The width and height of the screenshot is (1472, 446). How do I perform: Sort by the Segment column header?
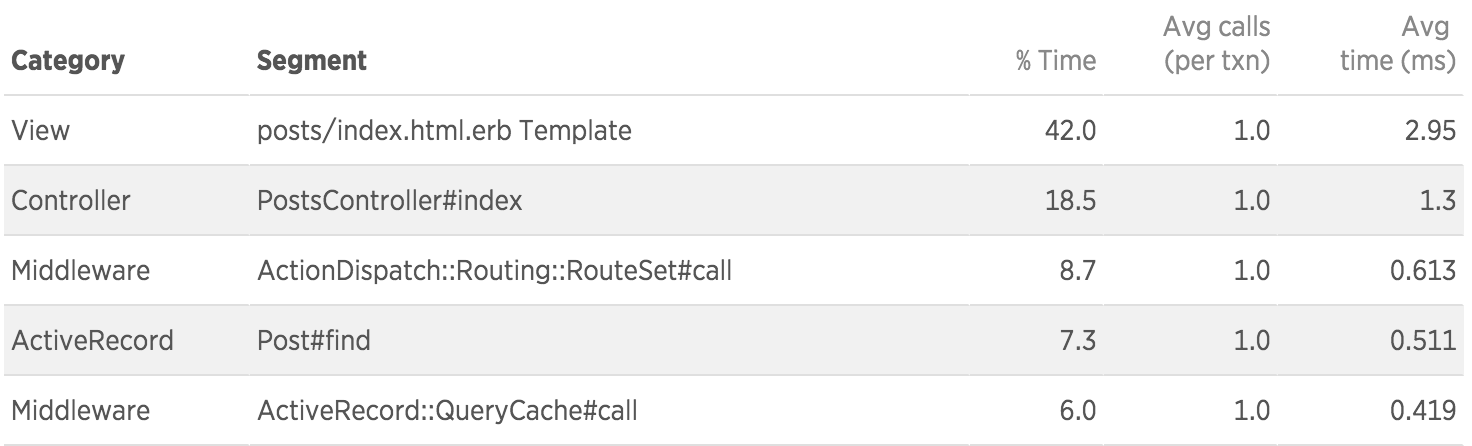[312, 61]
